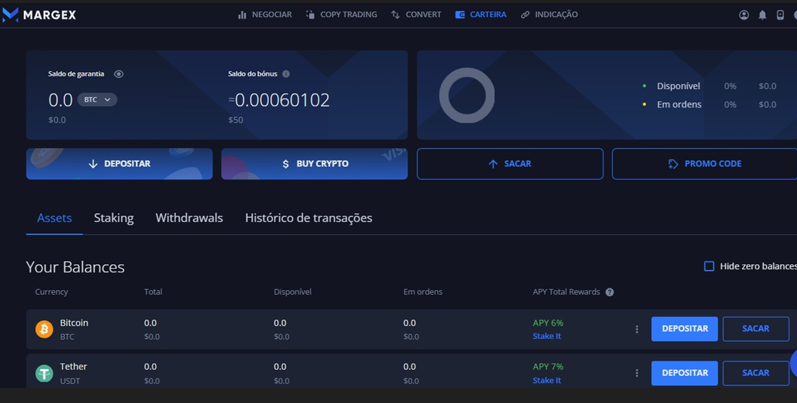The height and width of the screenshot is (403, 797).
Task: Open the BTC currency dropdown
Action: 97,100
